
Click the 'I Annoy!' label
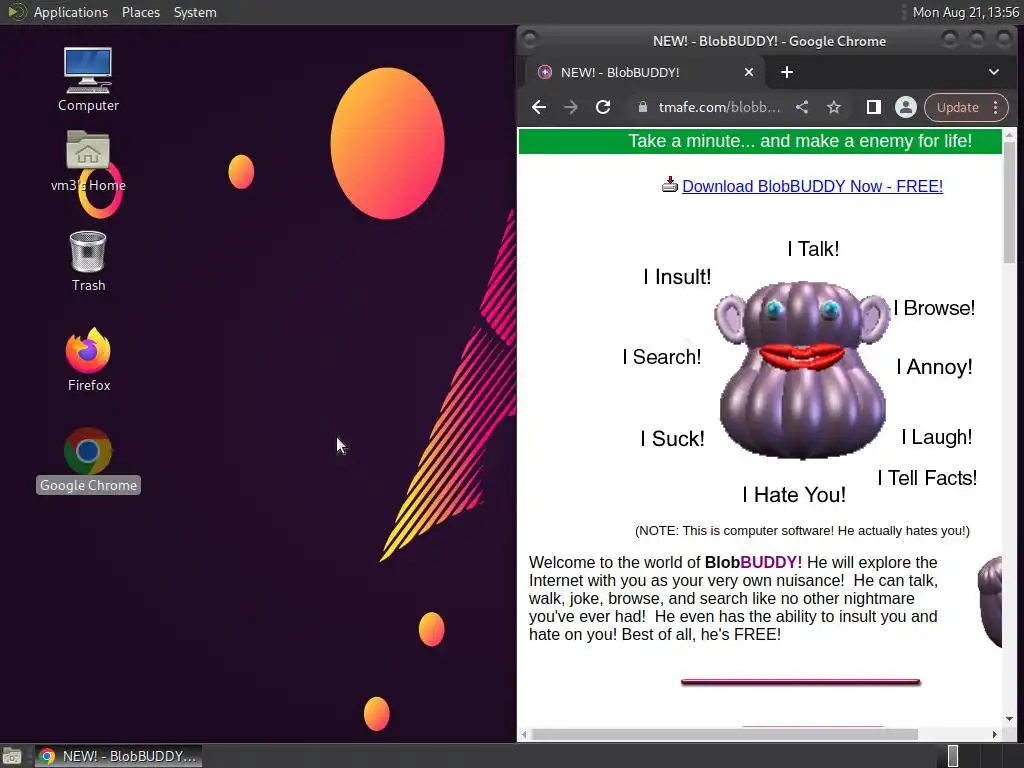934,366
